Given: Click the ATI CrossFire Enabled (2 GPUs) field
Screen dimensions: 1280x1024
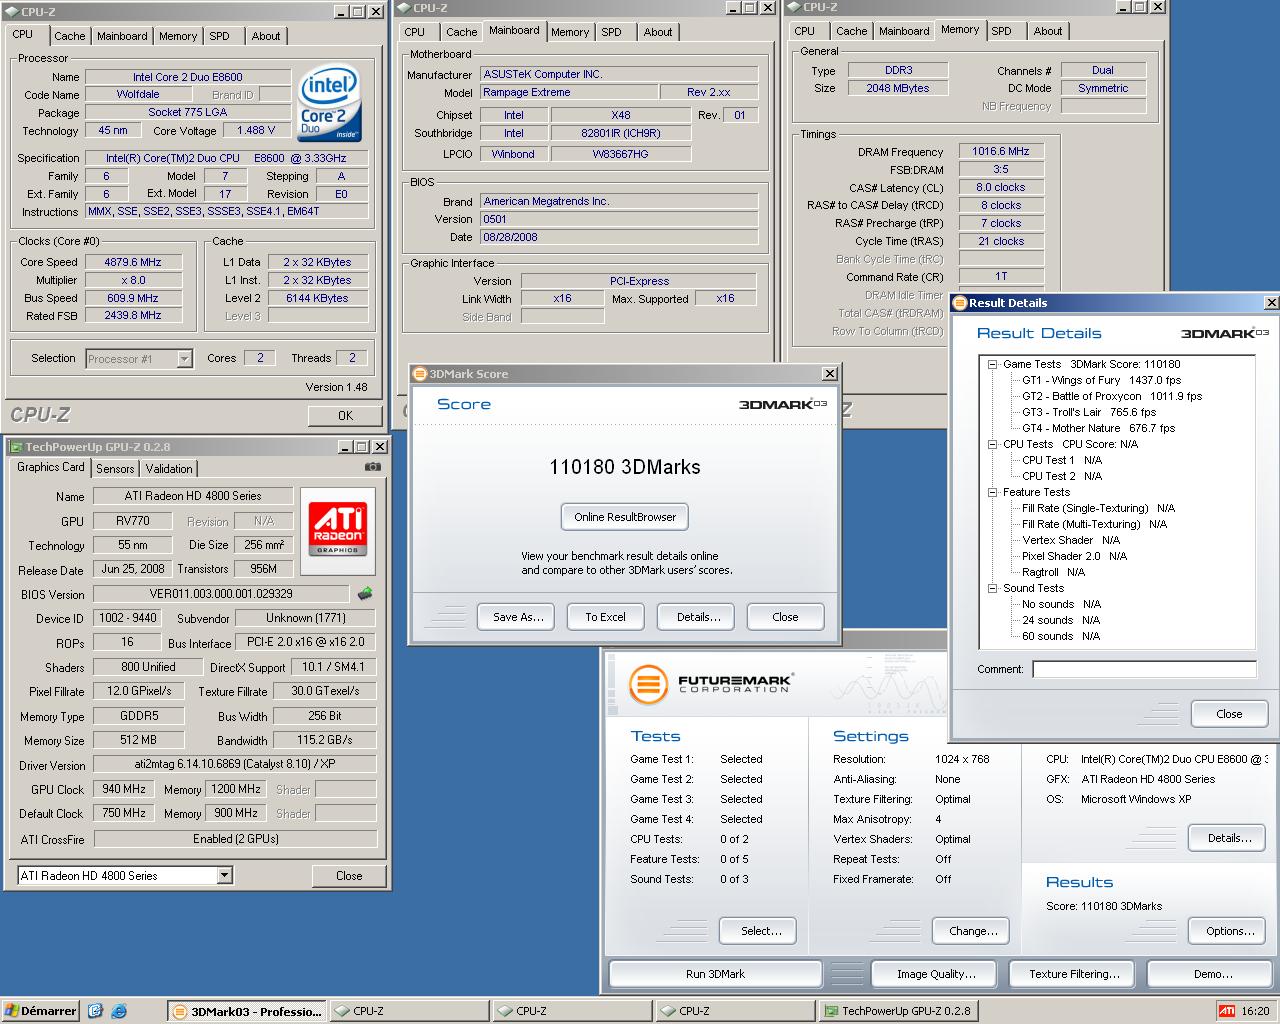Looking at the screenshot, I should 235,839.
